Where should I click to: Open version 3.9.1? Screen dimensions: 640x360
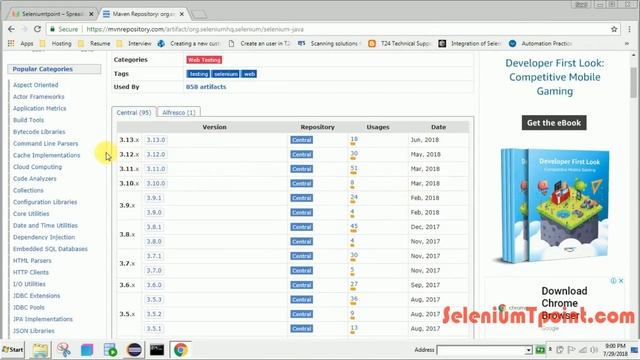(154, 198)
